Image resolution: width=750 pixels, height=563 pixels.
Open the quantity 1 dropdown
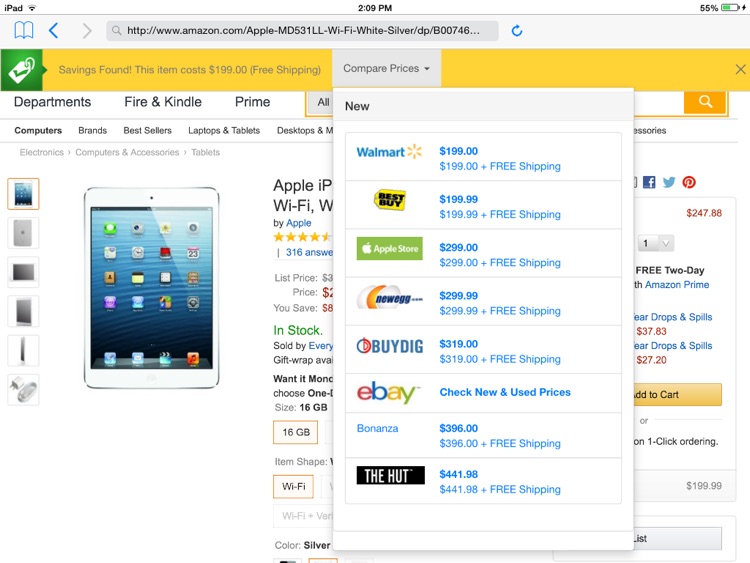point(655,243)
